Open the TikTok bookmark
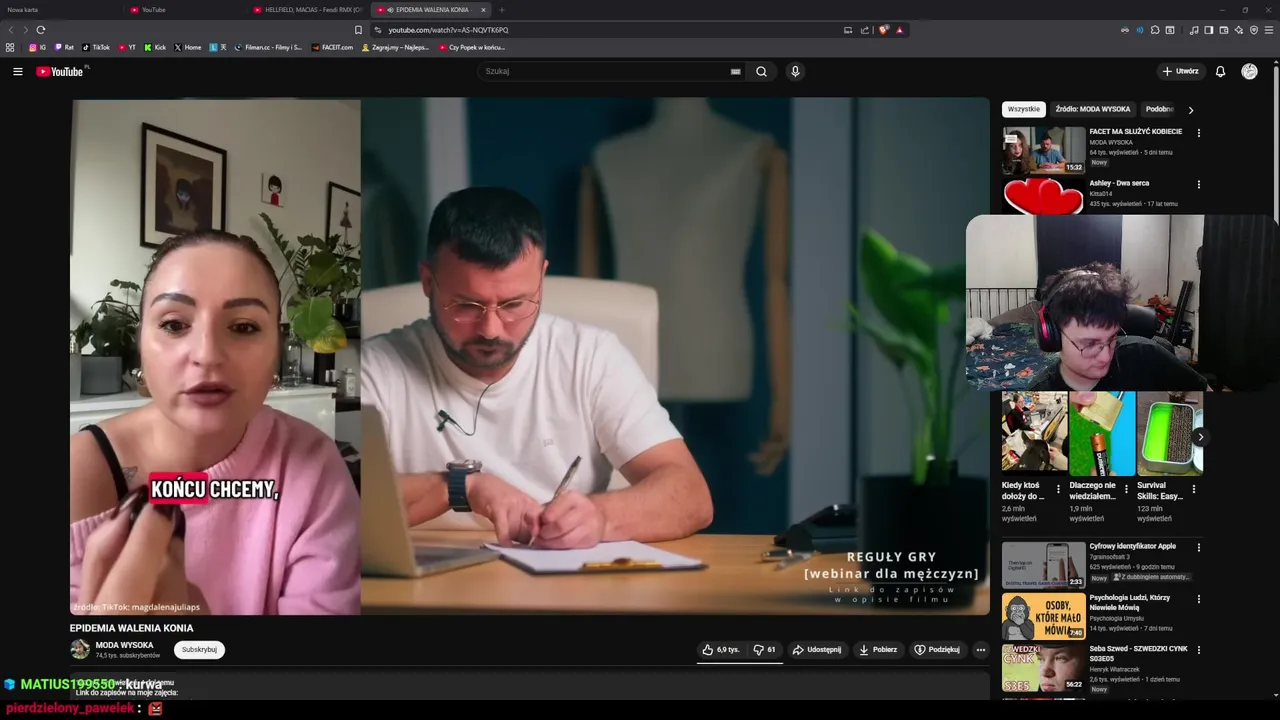This screenshot has height=720, width=1280. tap(96, 47)
